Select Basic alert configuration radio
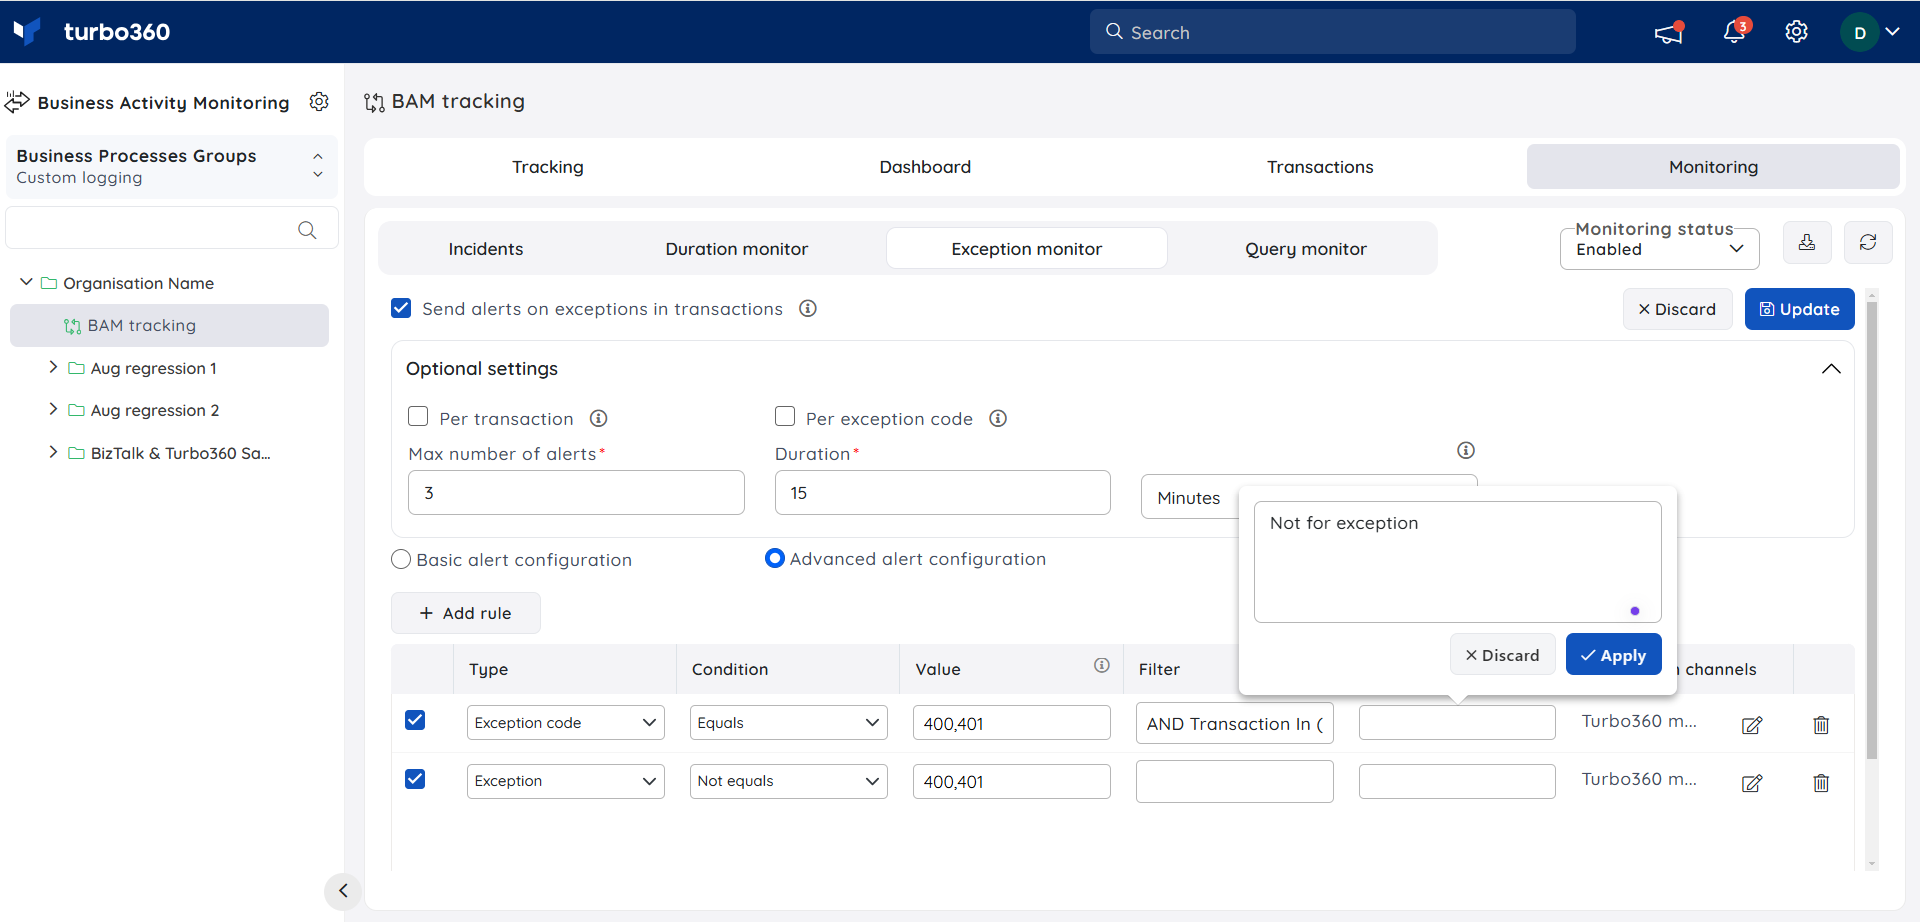This screenshot has height=922, width=1920. (x=401, y=560)
